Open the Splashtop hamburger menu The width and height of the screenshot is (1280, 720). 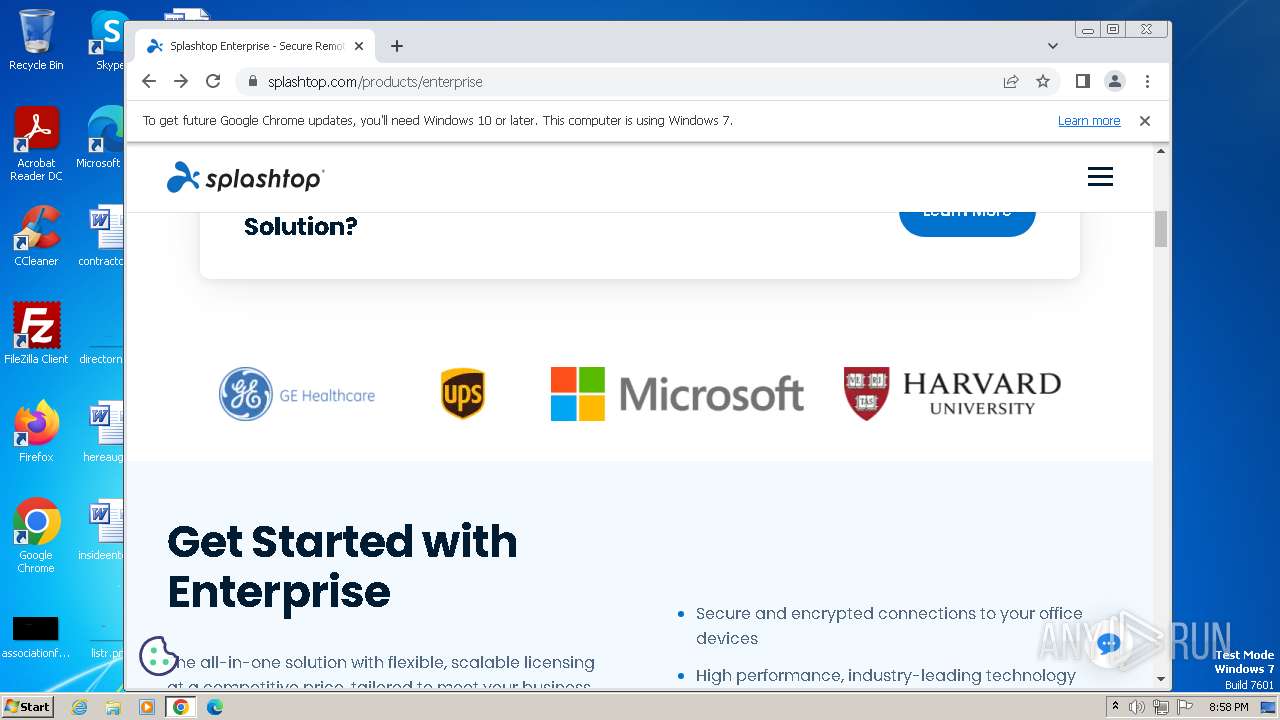[x=1100, y=177]
